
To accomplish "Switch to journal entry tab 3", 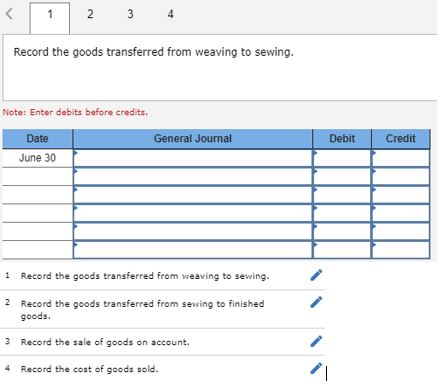I will click(x=130, y=14).
